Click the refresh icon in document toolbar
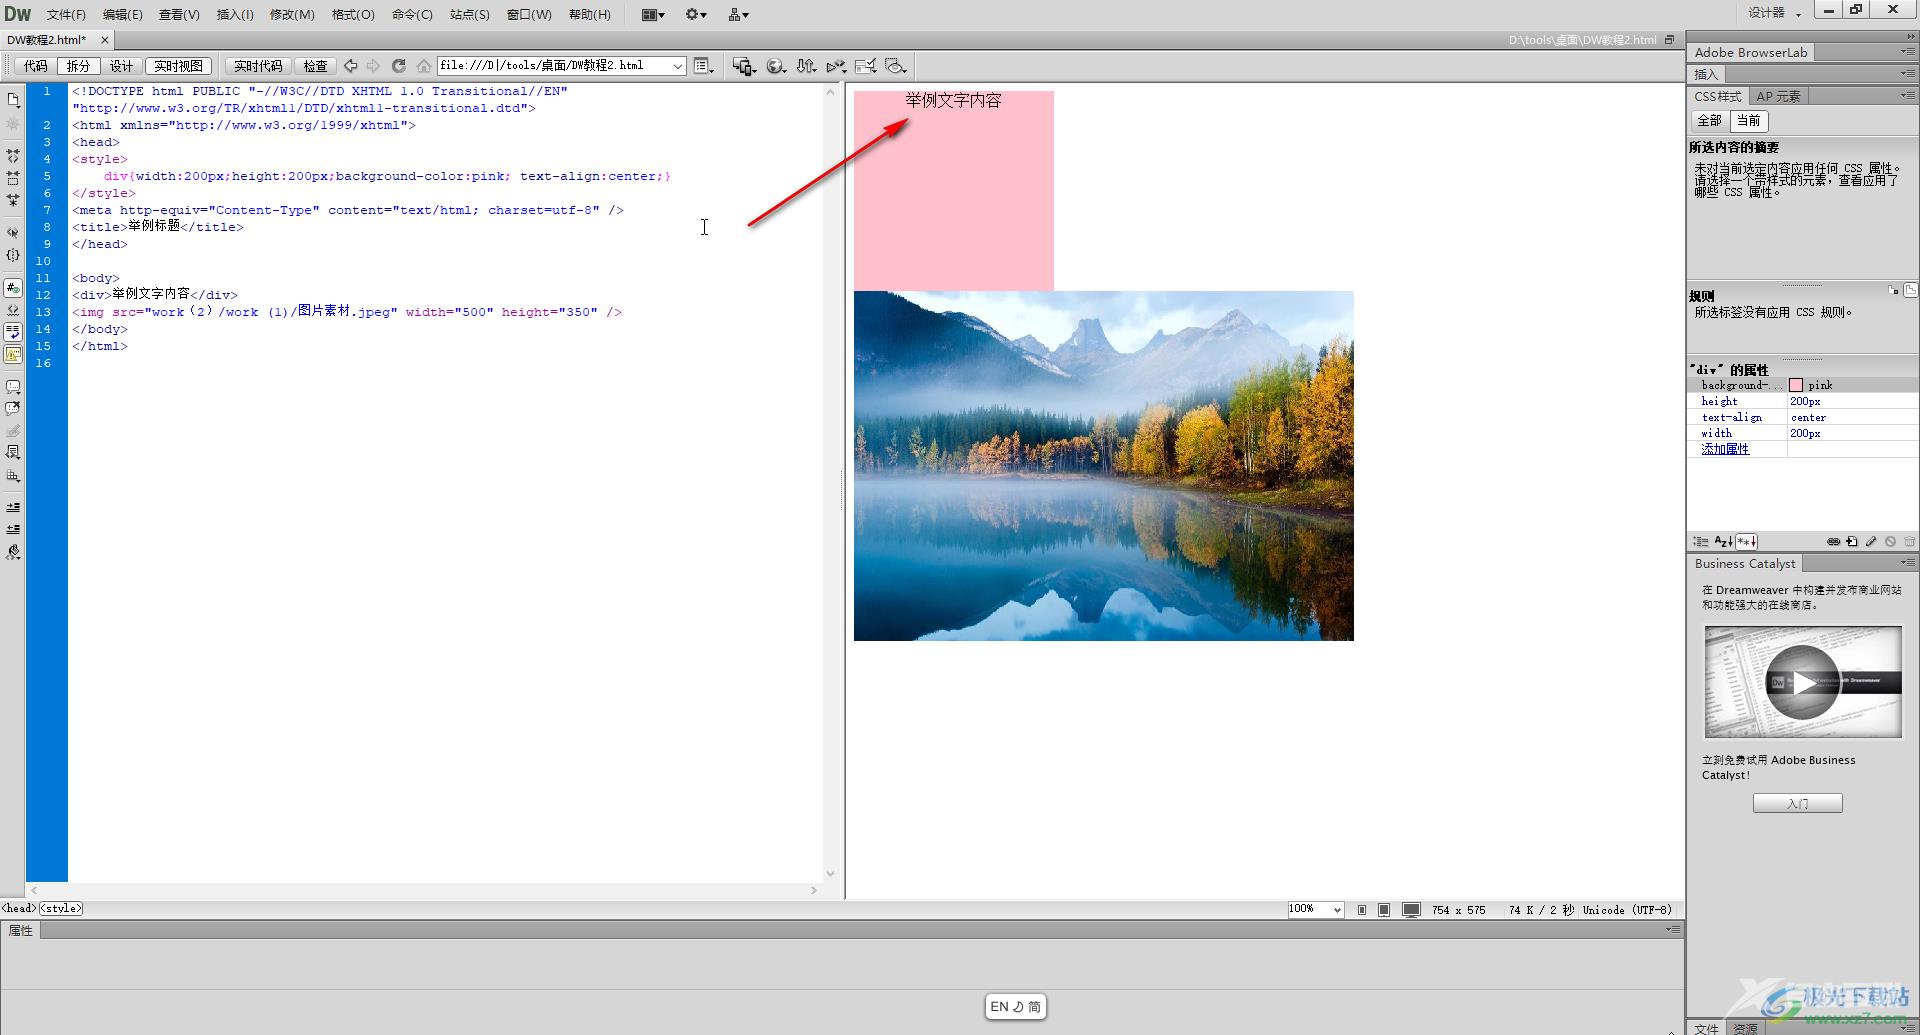 click(x=398, y=66)
